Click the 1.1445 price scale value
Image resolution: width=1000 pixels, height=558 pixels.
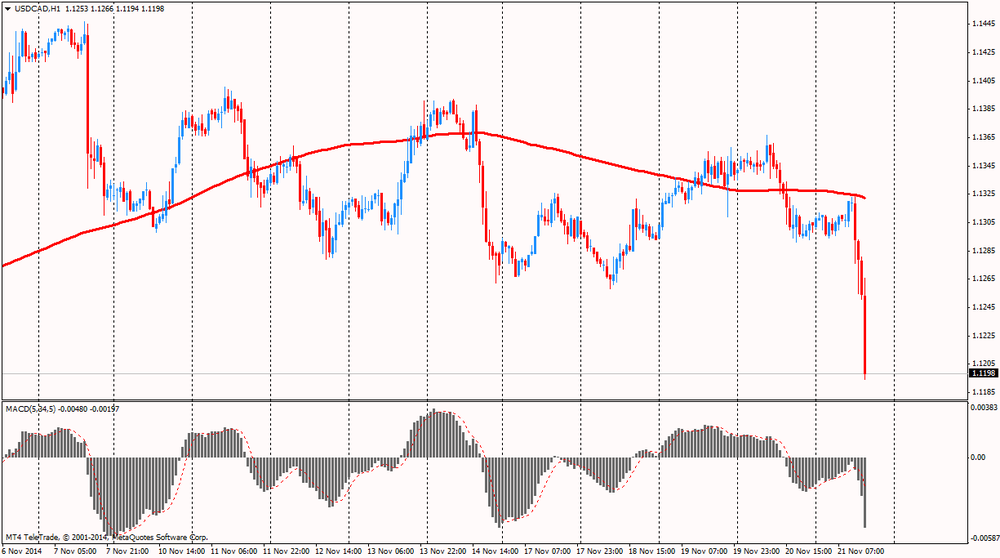click(x=983, y=24)
